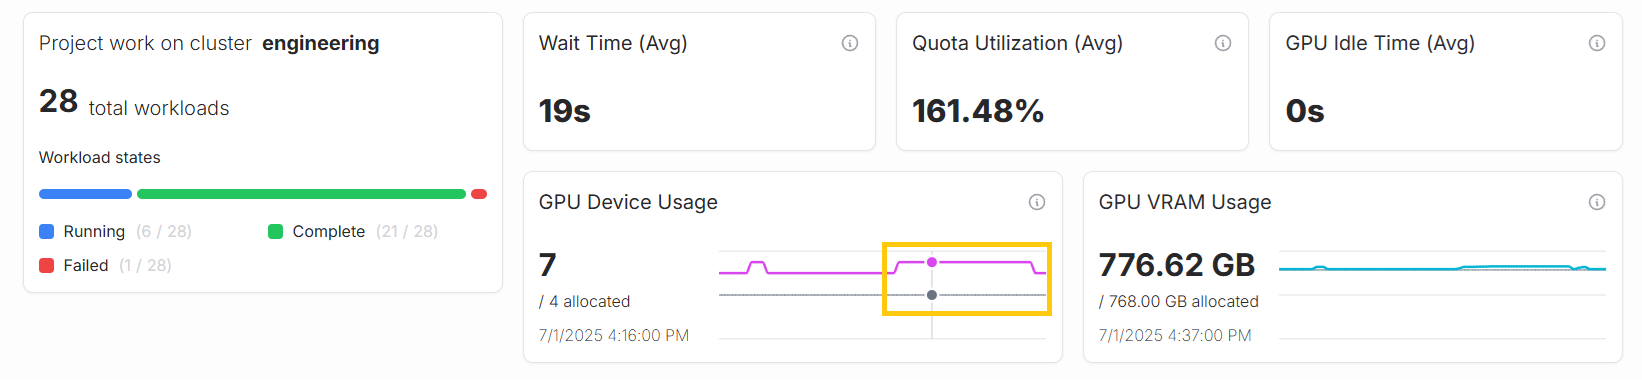Select the '(21 / 28)' complete count
The width and height of the screenshot is (1642, 380).
[407, 232]
